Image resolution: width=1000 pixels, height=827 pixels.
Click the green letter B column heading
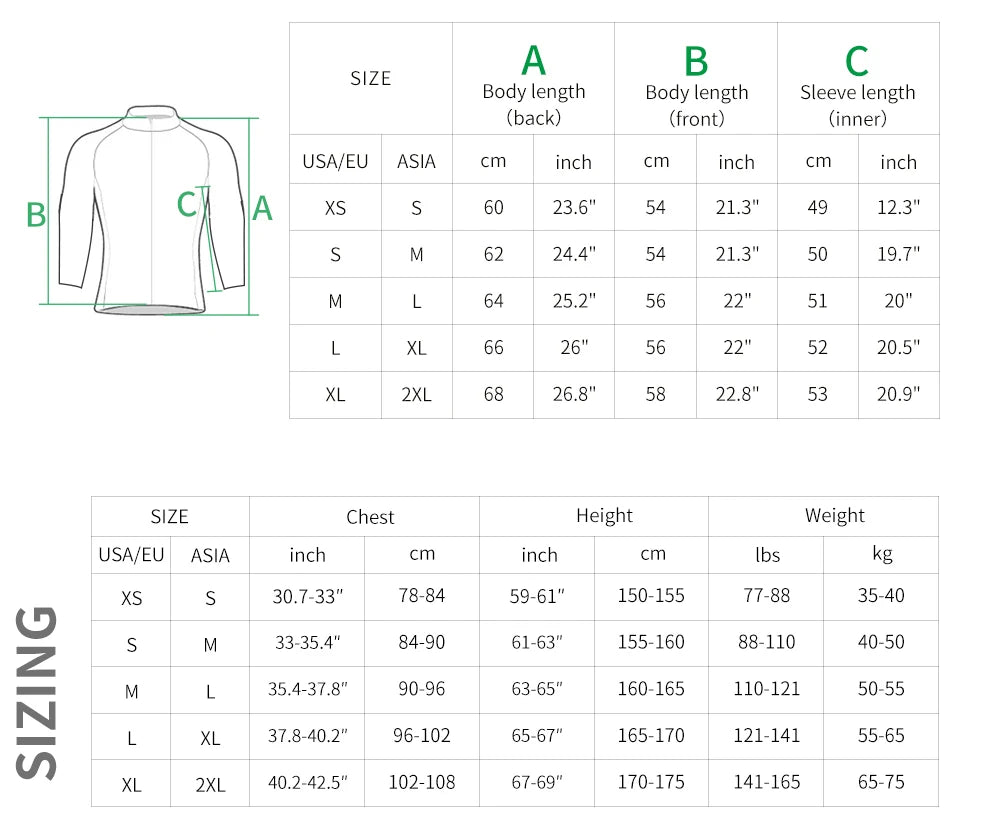point(696,62)
